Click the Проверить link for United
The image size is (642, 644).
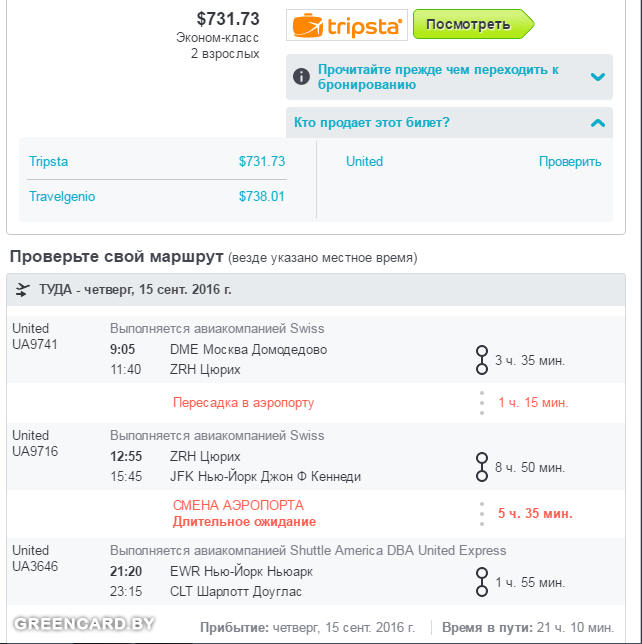tap(570, 161)
